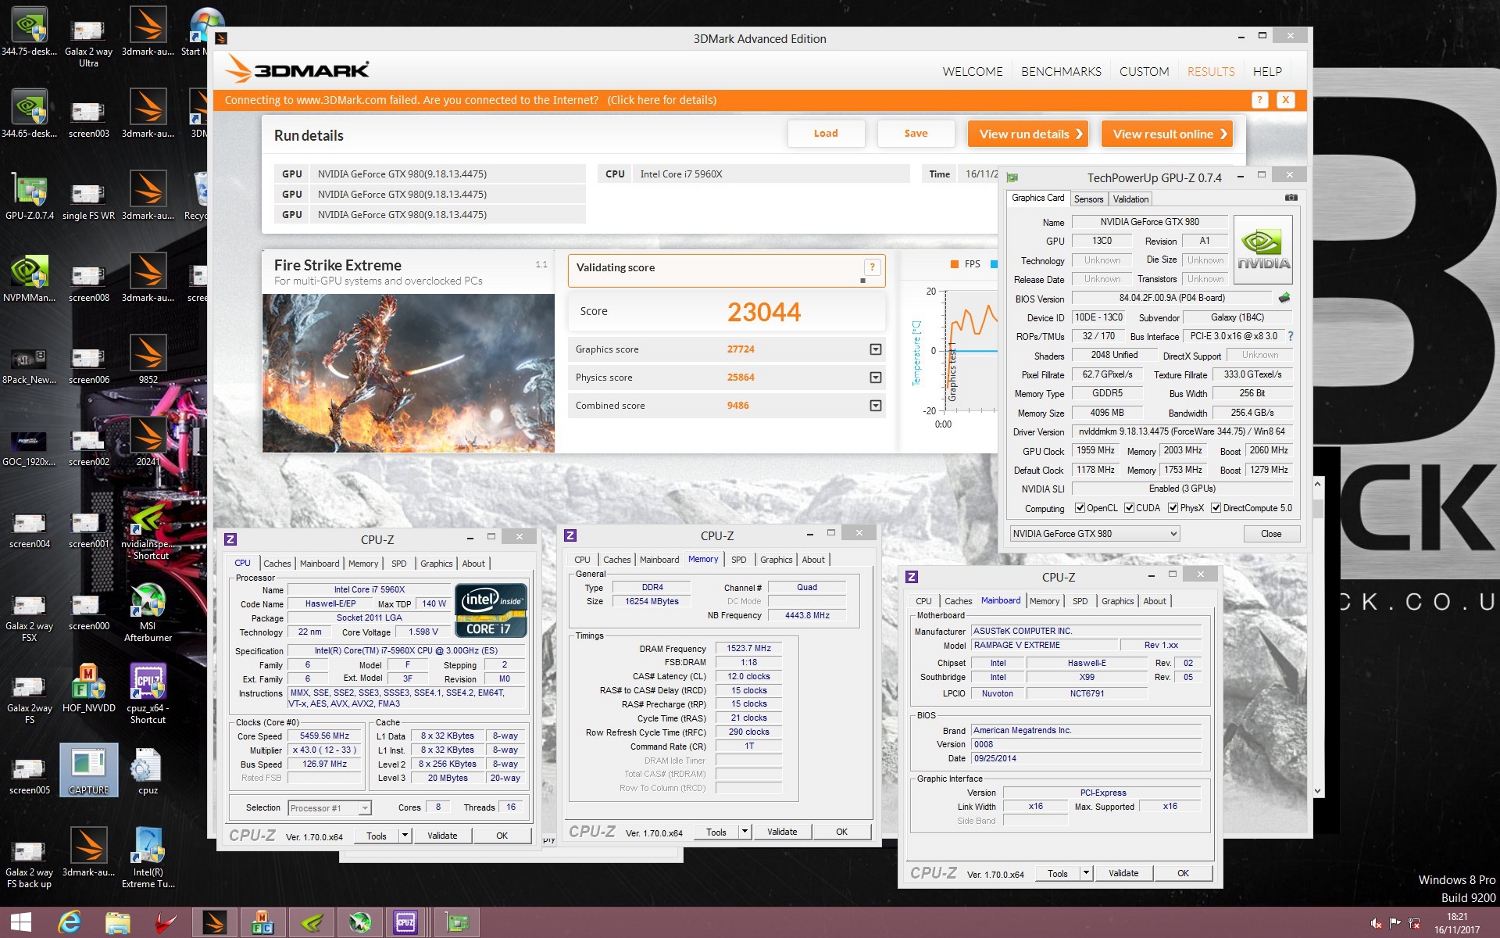Click the GPU-Z screenshot camera icon
This screenshot has height=938, width=1500.
(1291, 198)
